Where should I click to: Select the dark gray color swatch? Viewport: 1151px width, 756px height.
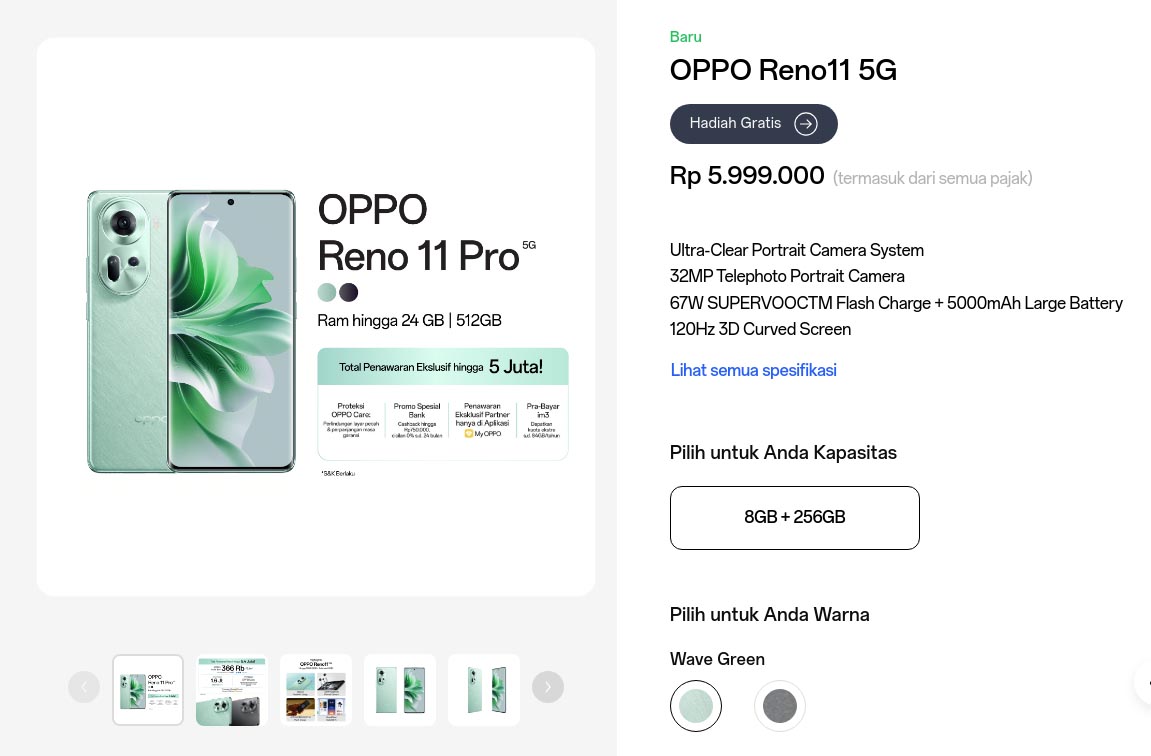780,706
